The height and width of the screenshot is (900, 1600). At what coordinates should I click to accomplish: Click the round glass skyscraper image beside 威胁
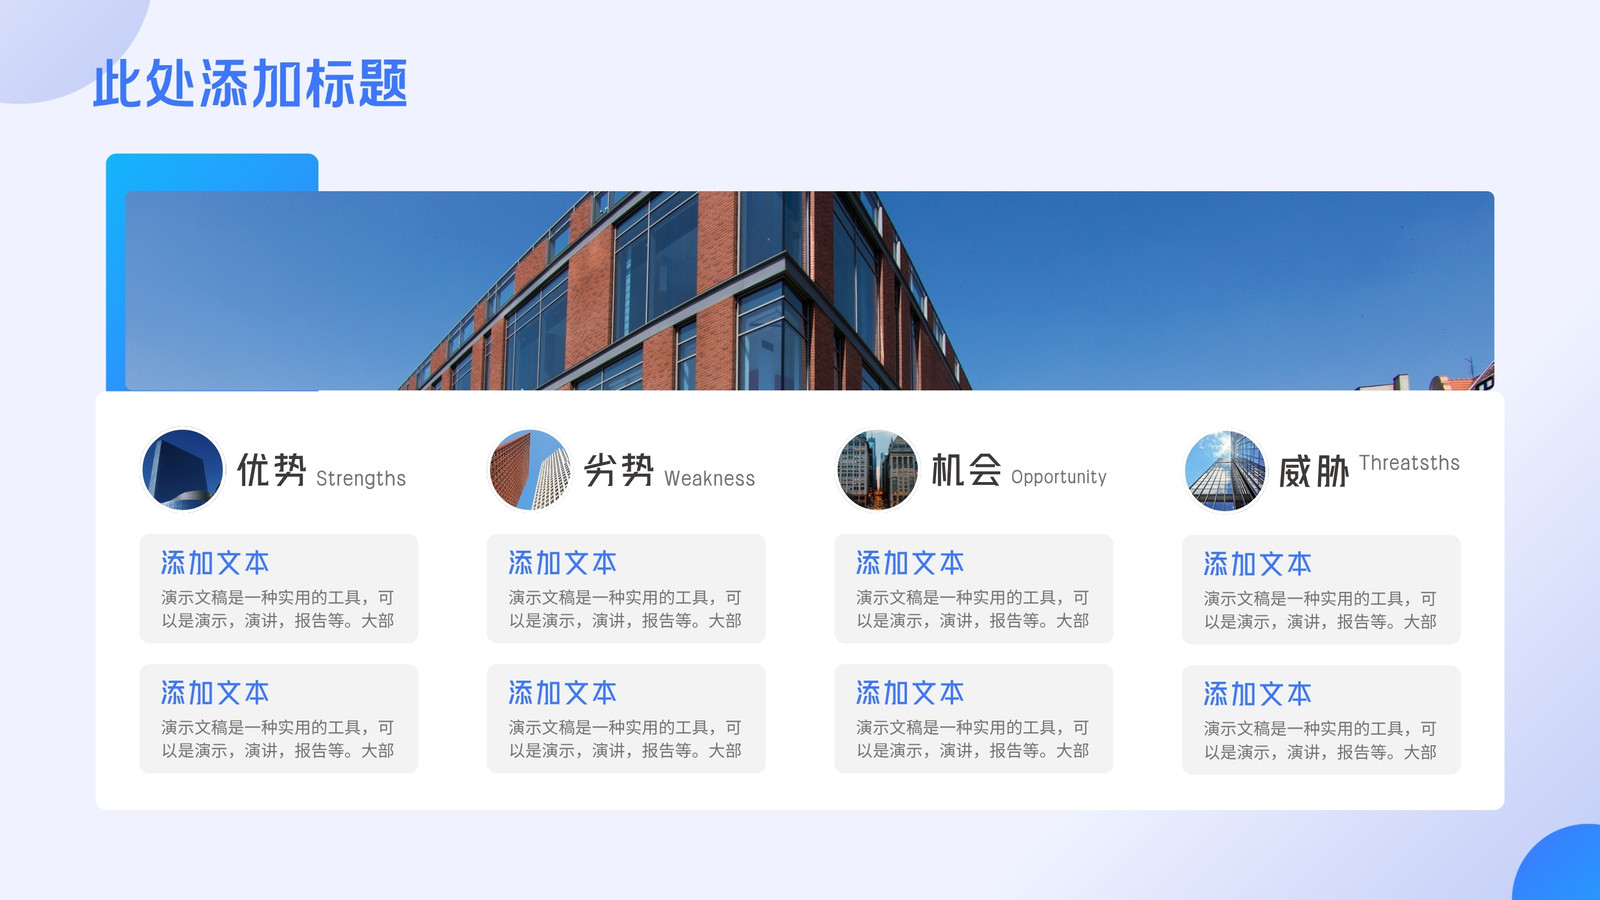1225,471
